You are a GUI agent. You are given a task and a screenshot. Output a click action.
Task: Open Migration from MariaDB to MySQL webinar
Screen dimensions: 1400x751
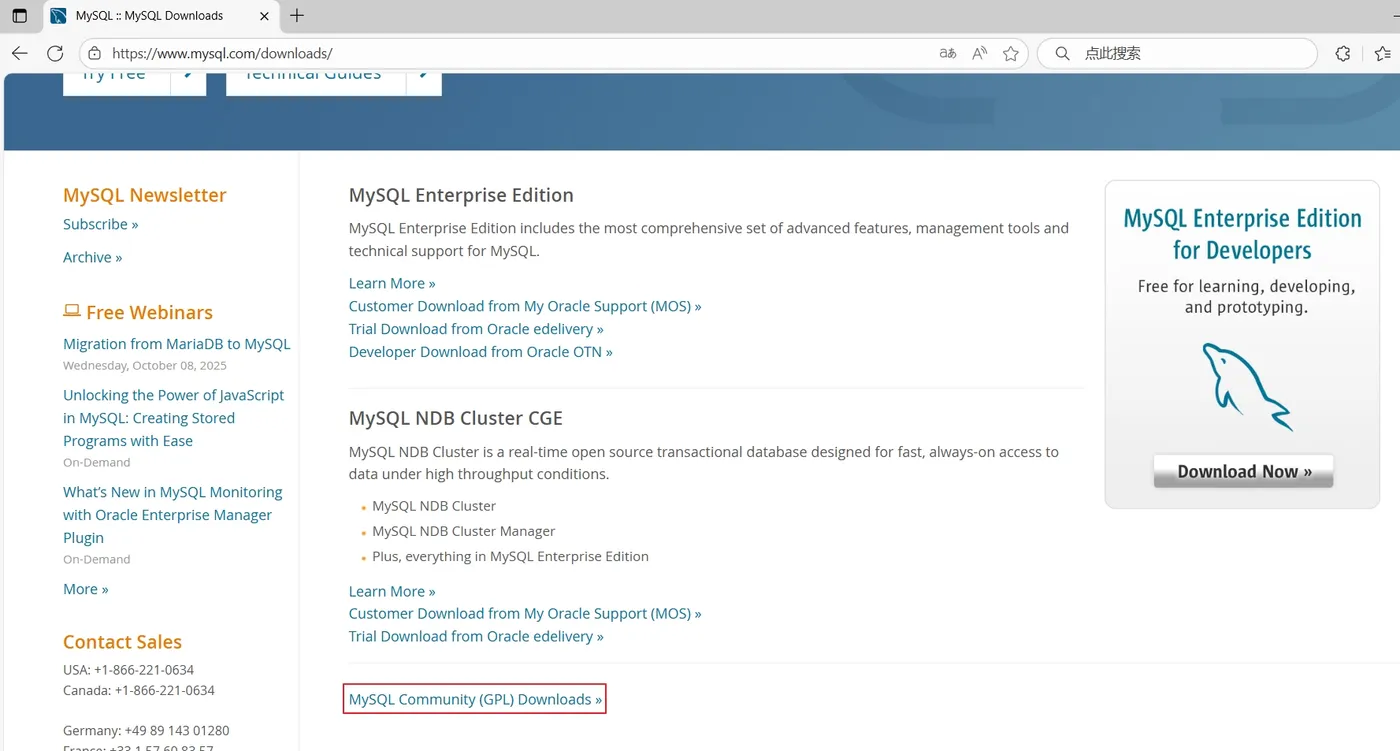click(x=177, y=344)
